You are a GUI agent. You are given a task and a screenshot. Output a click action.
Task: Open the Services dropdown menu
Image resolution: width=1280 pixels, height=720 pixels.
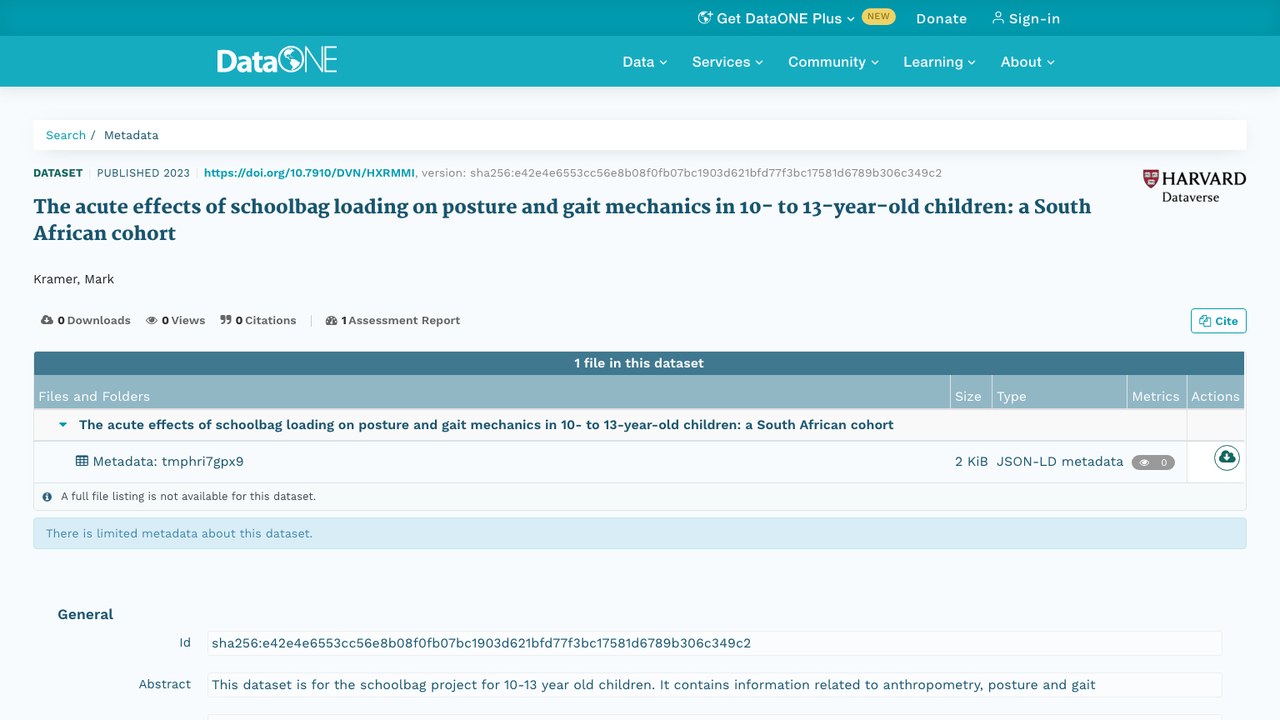[728, 62]
